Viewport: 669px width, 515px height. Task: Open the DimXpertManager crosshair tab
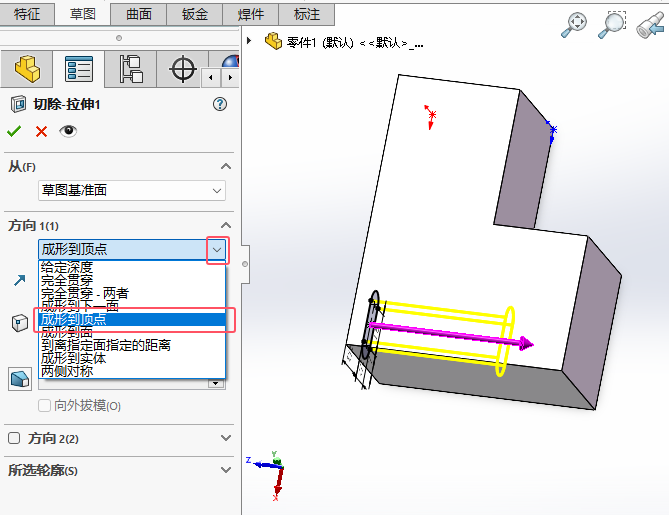tap(183, 69)
